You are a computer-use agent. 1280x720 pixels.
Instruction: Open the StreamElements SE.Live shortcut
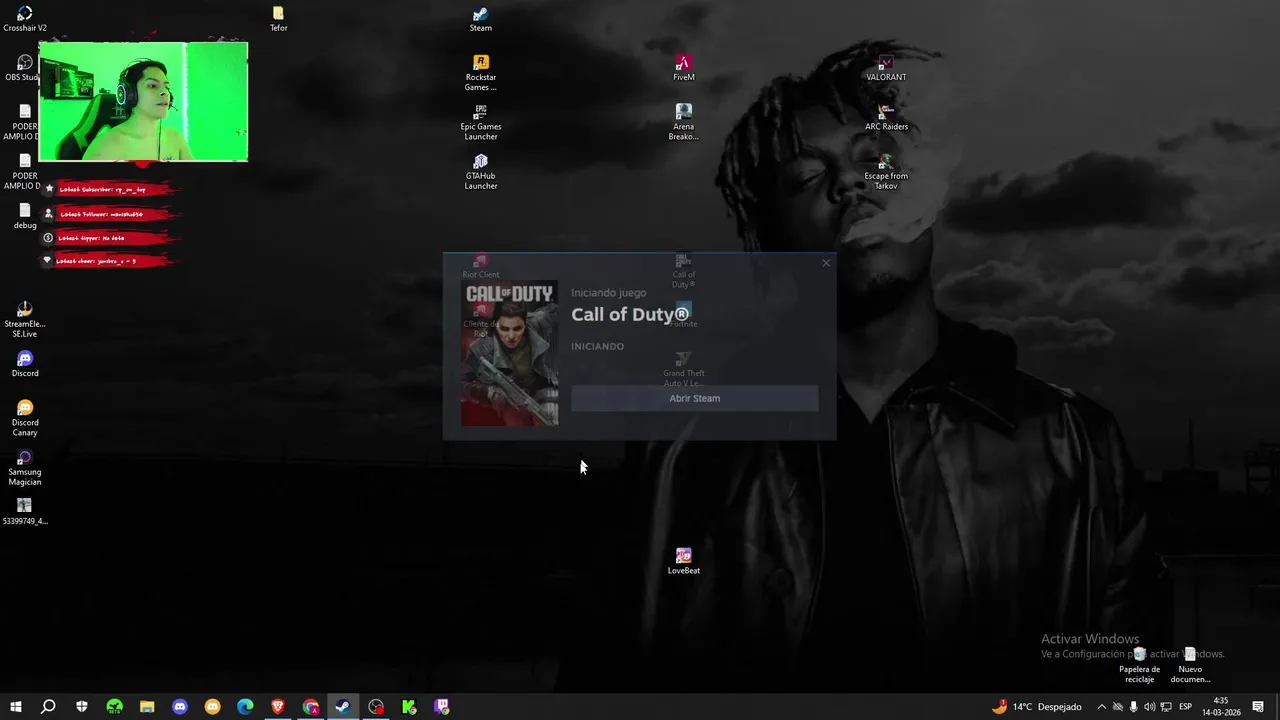(x=25, y=320)
